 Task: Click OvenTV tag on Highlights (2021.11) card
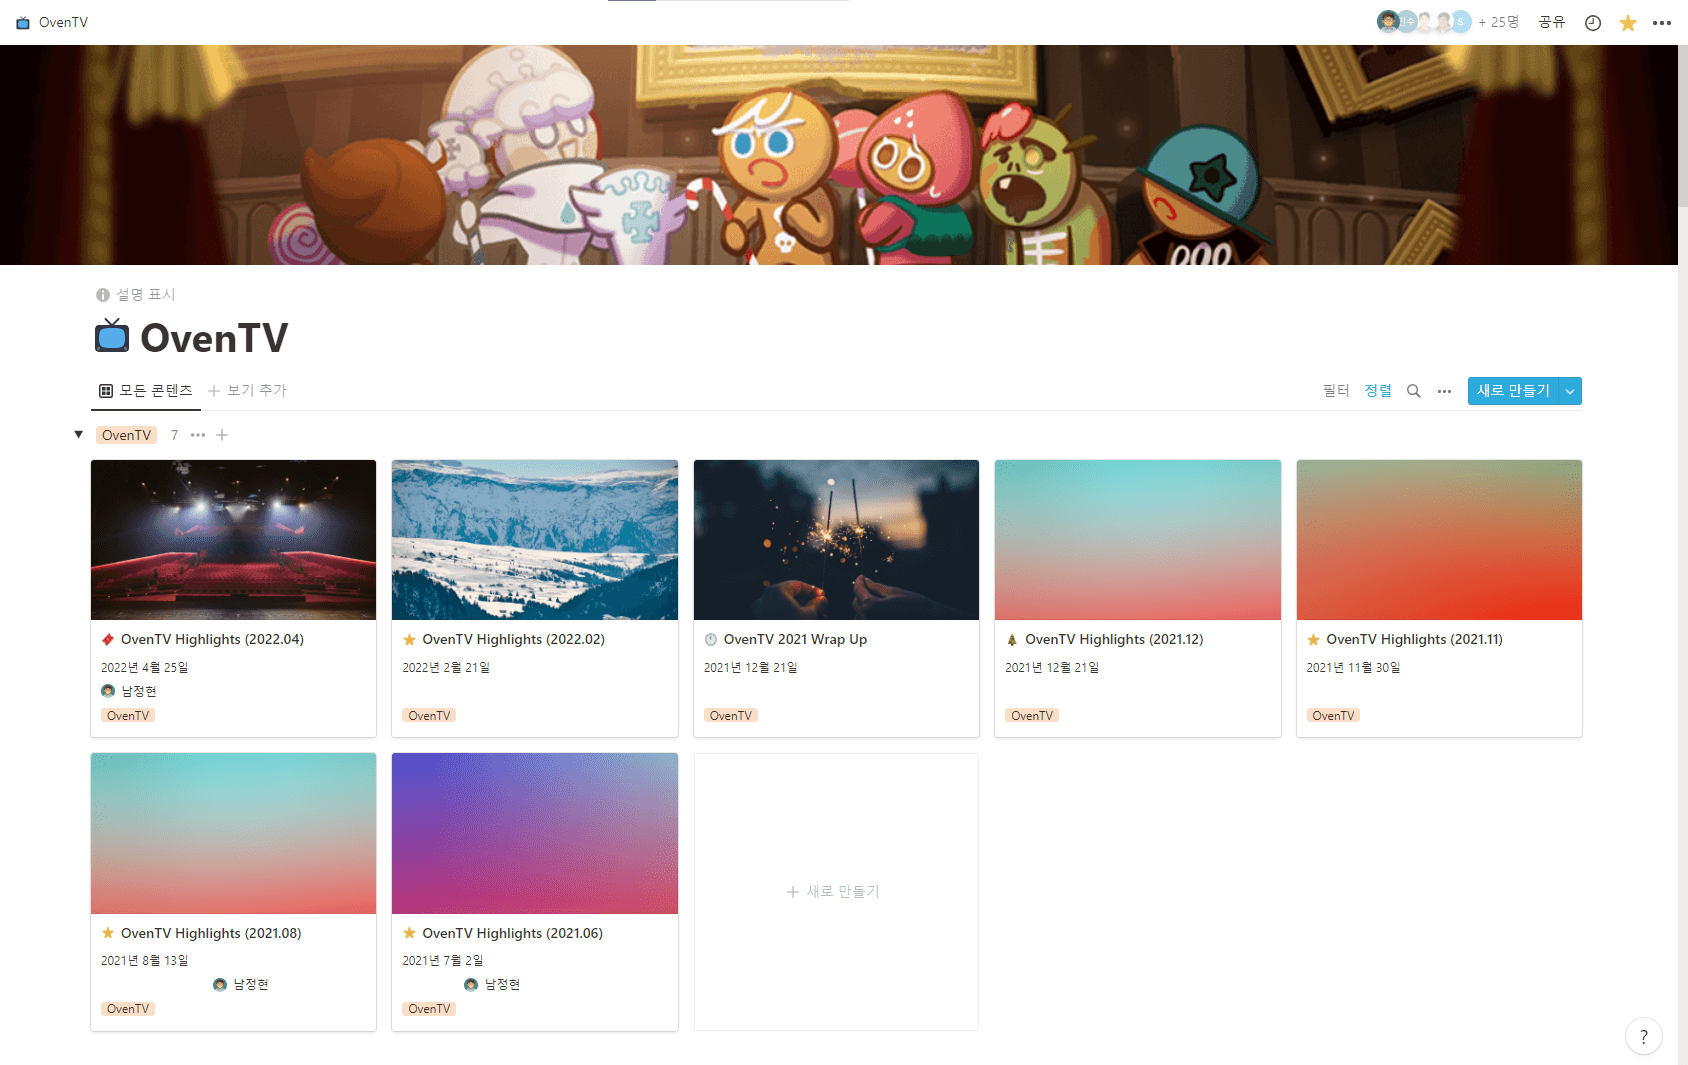1333,716
